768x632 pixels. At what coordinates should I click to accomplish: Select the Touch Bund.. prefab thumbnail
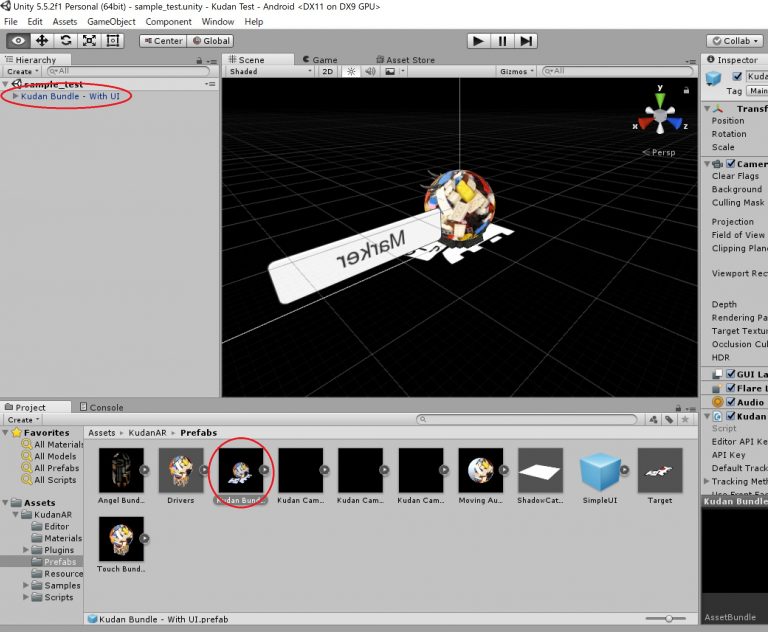point(121,538)
